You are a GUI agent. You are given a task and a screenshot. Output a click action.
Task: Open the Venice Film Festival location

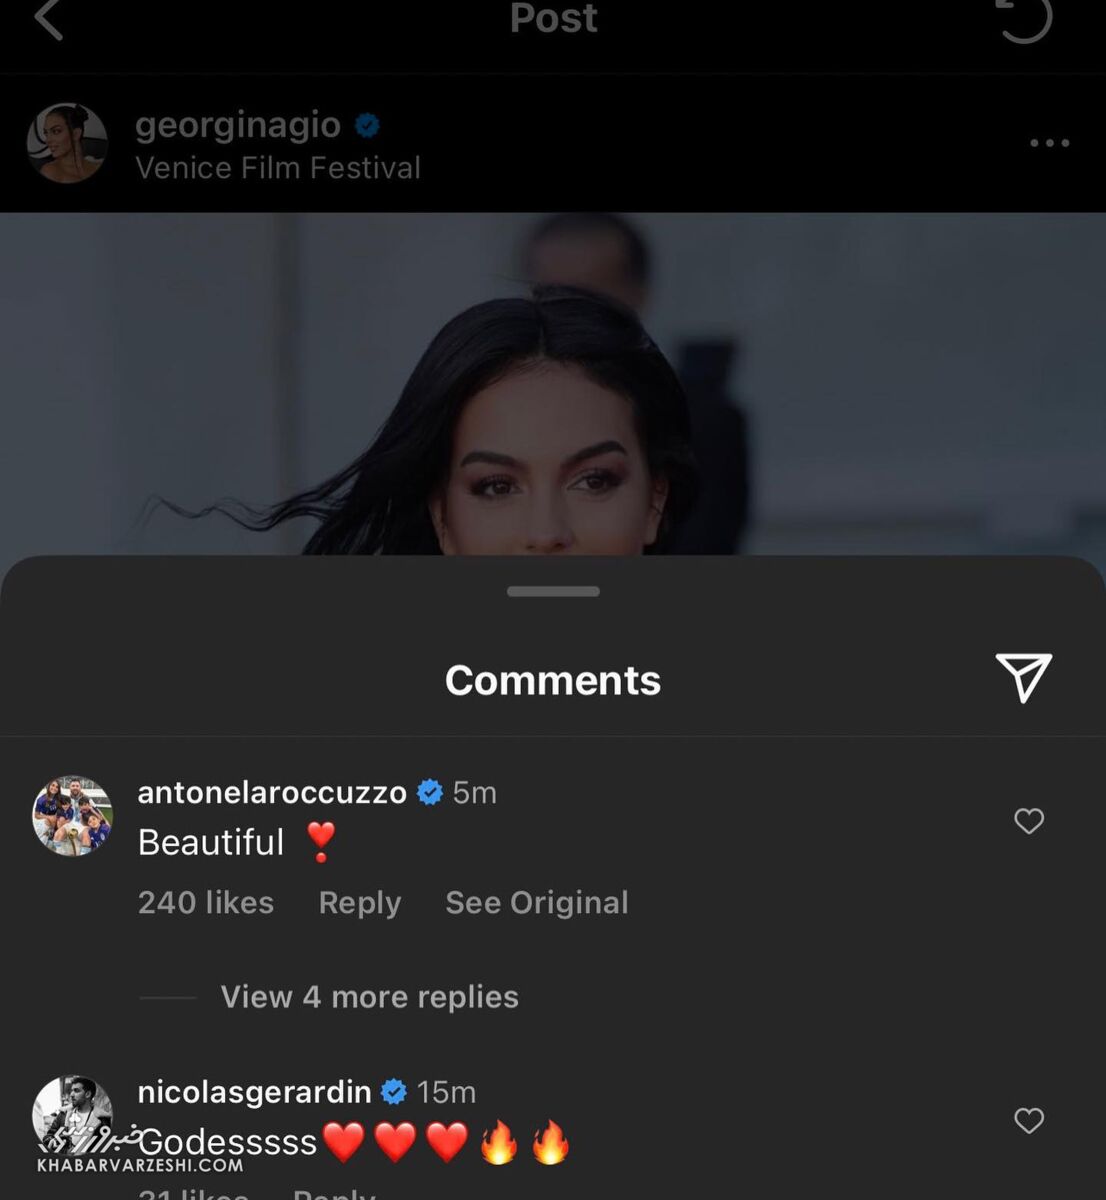[x=278, y=168]
